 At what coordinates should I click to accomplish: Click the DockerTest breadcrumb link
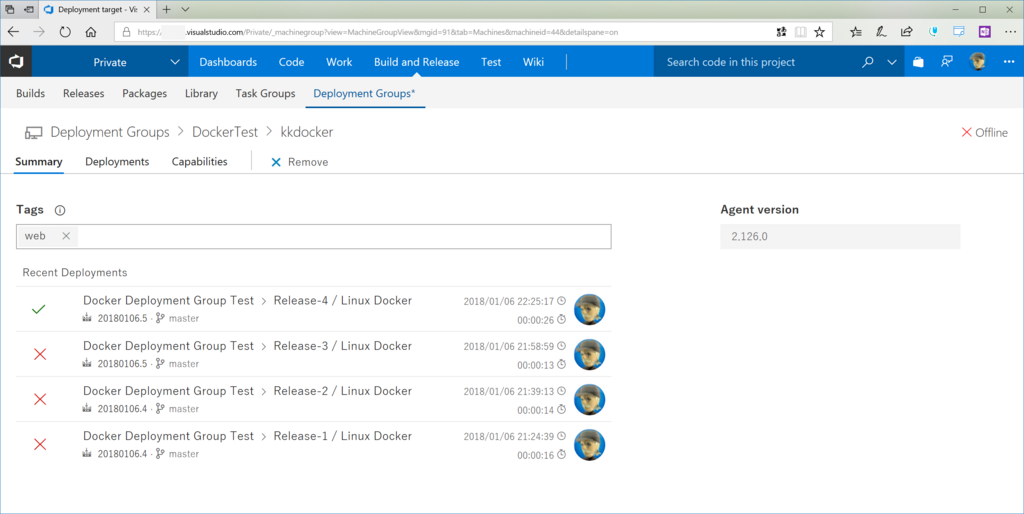[225, 132]
